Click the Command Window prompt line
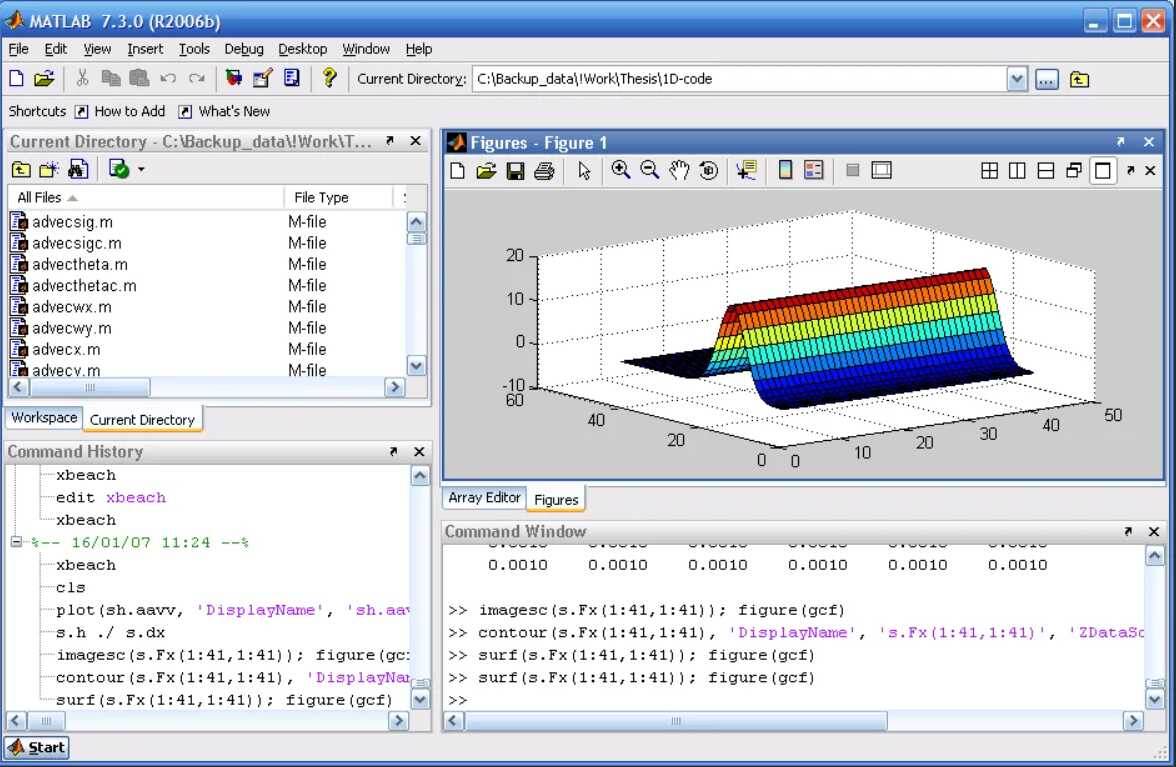Viewport: 1176px width, 767px height. 794,700
